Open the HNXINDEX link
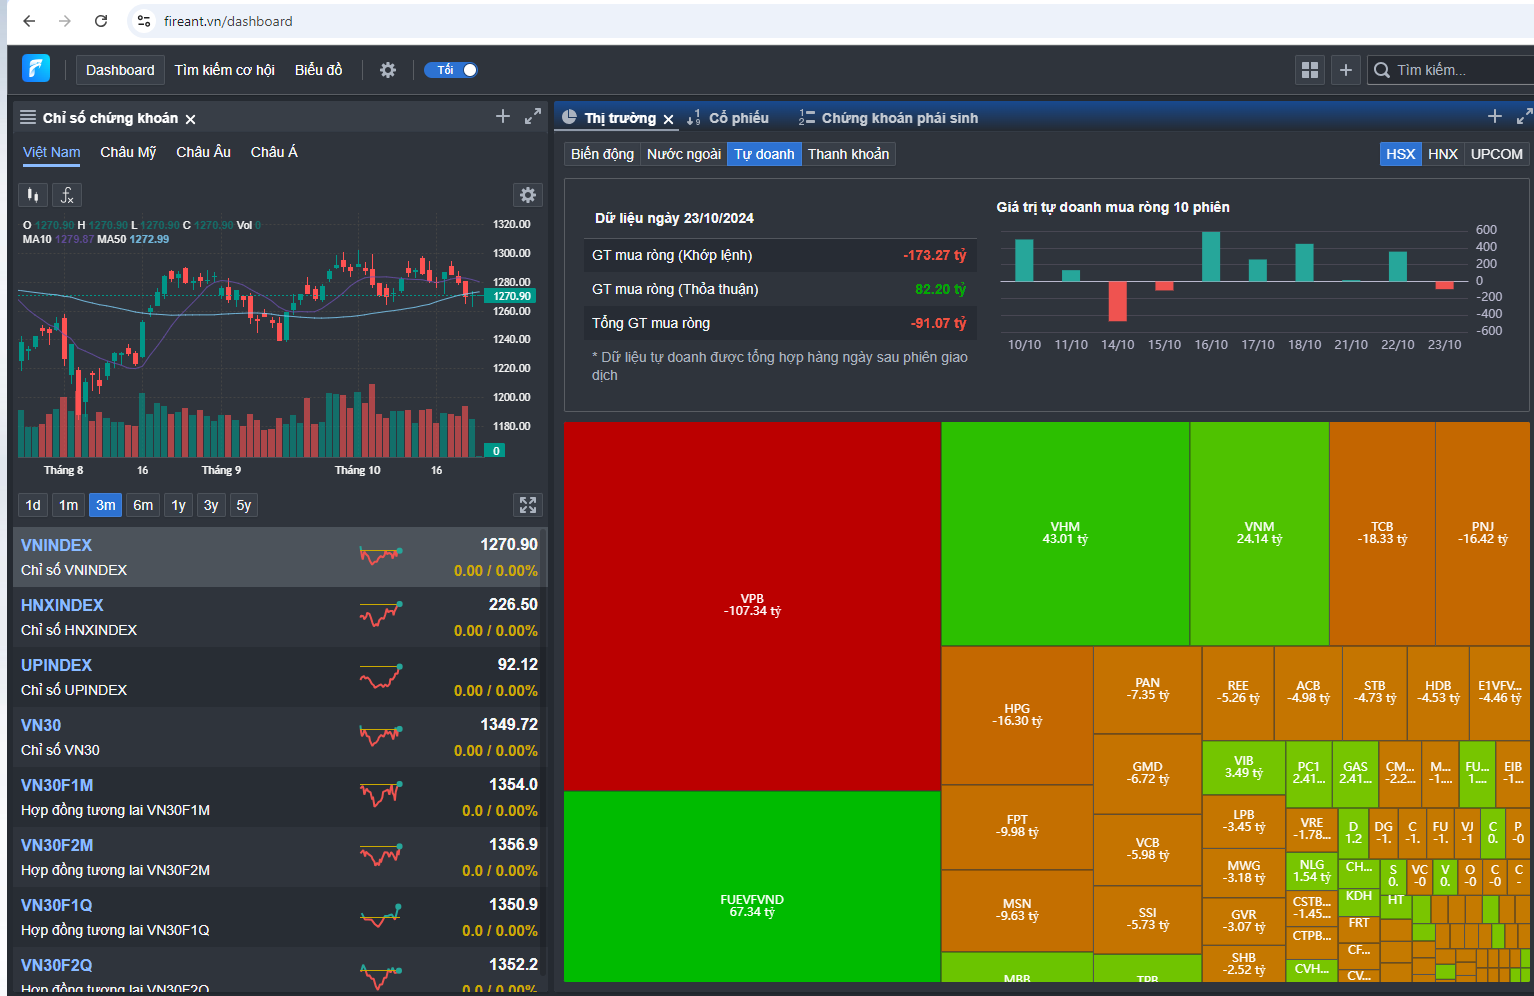 62,605
